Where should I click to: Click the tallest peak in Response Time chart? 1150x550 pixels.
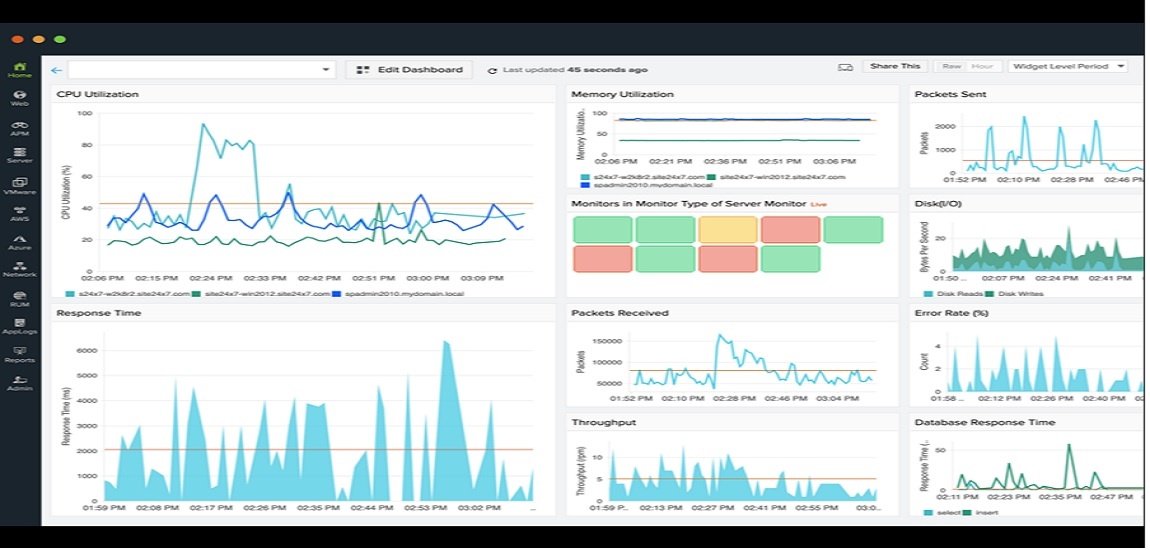(x=445, y=343)
